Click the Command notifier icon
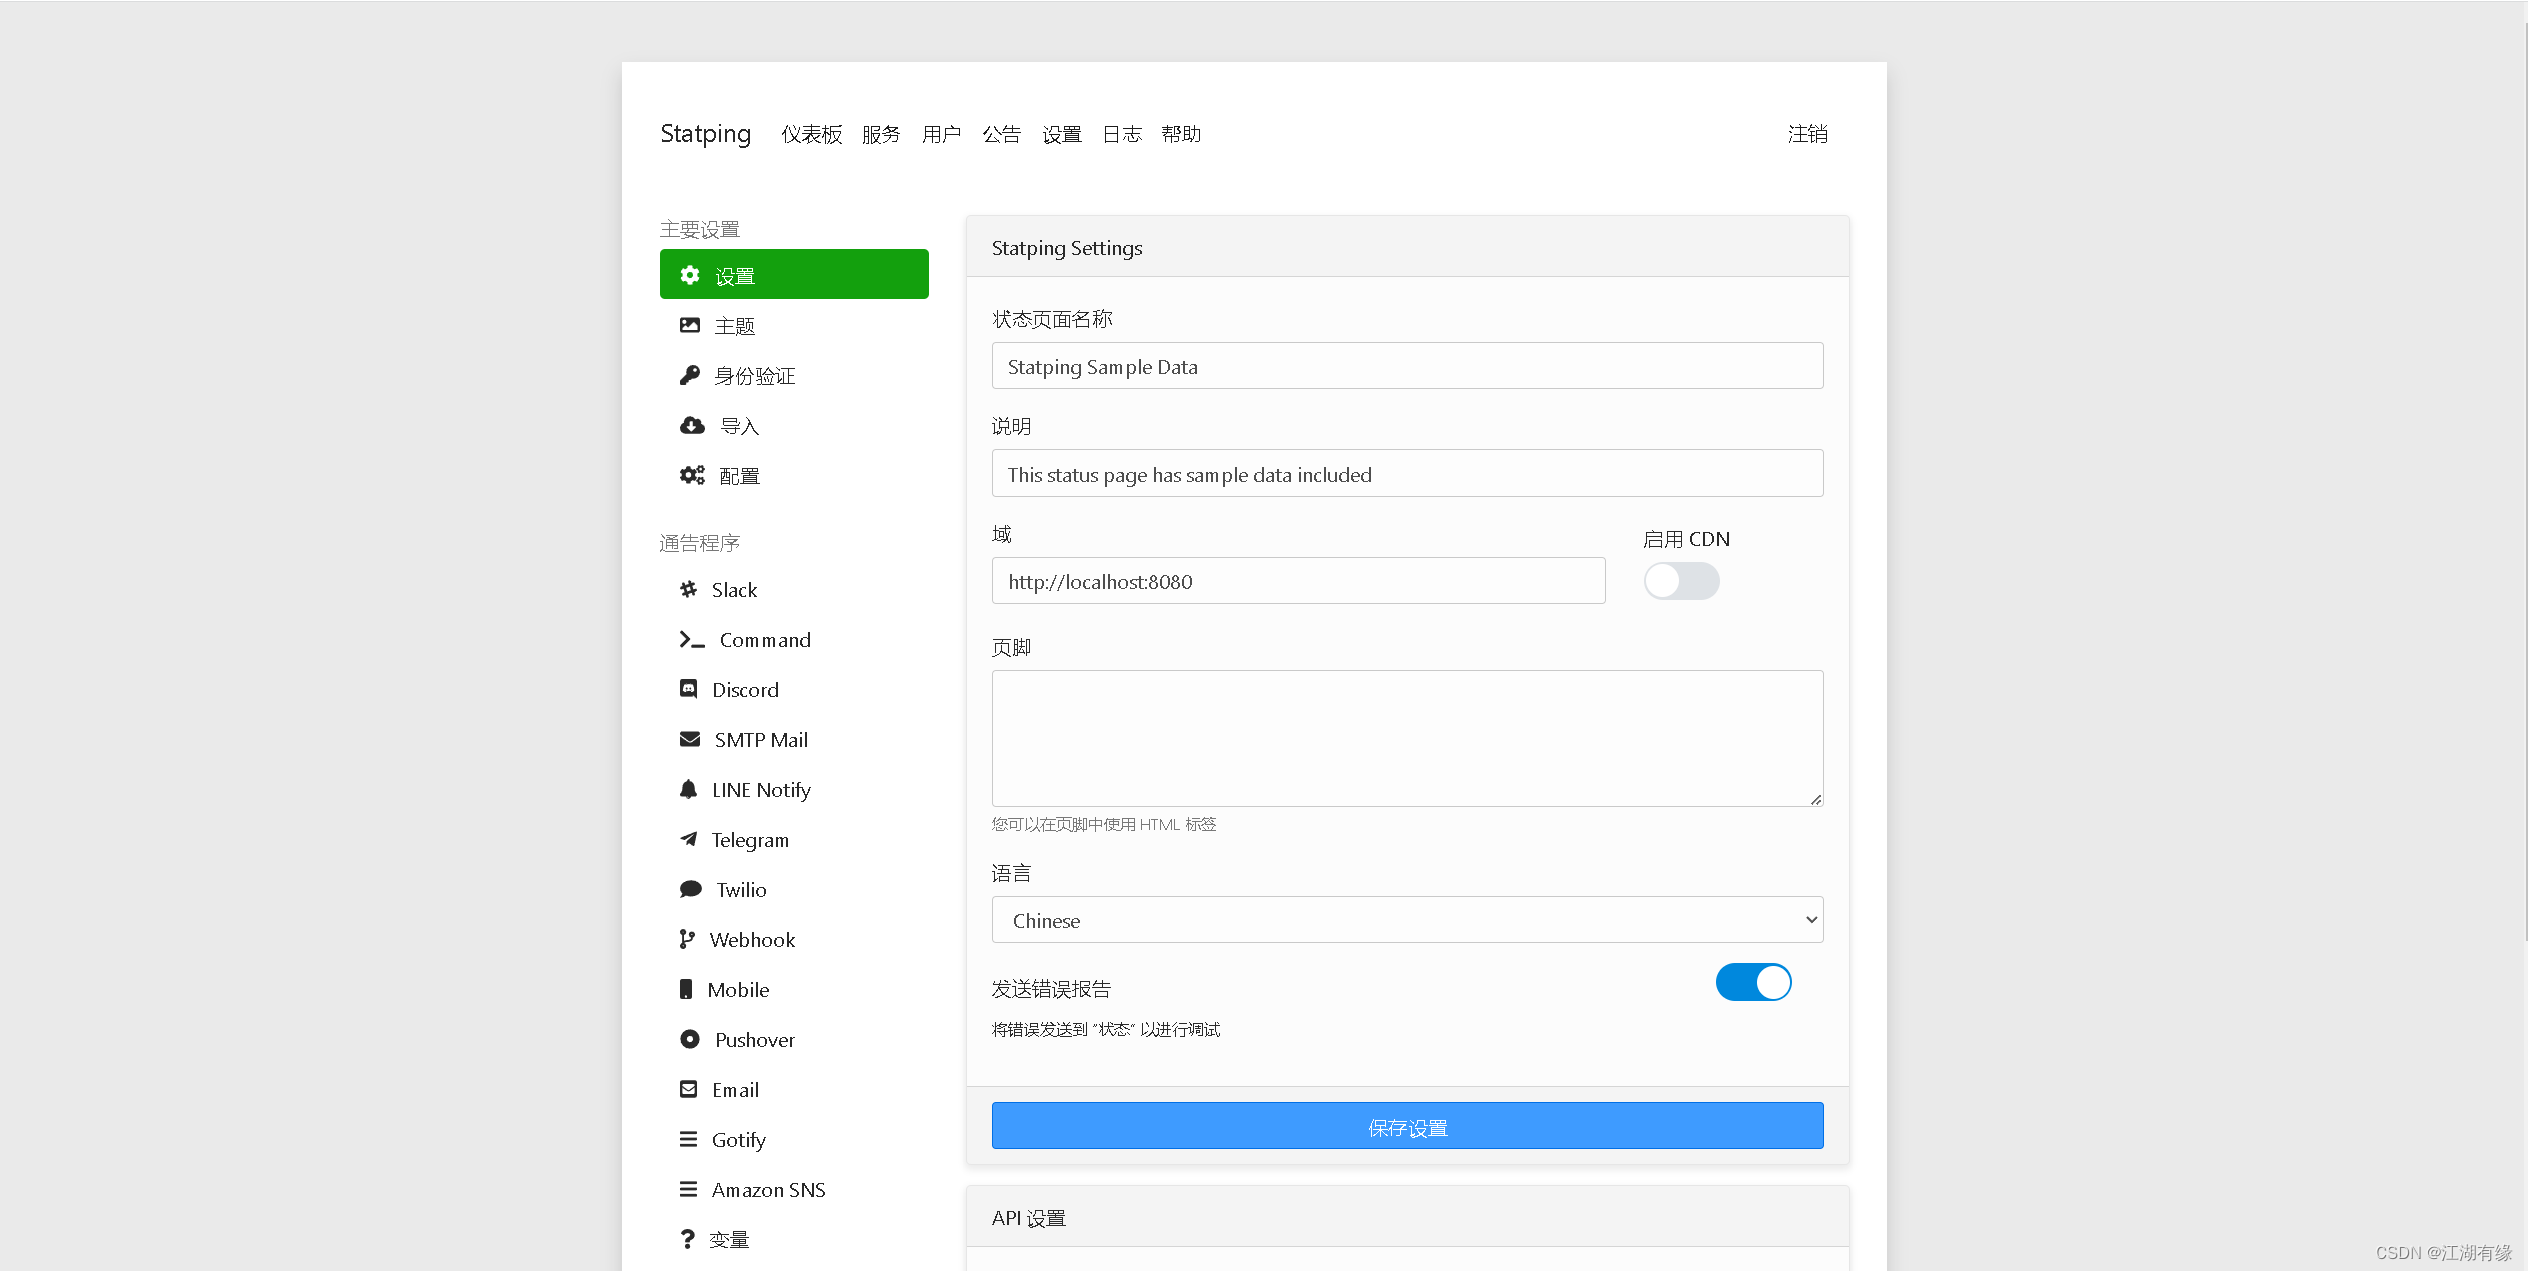2528x1271 pixels. (689, 639)
